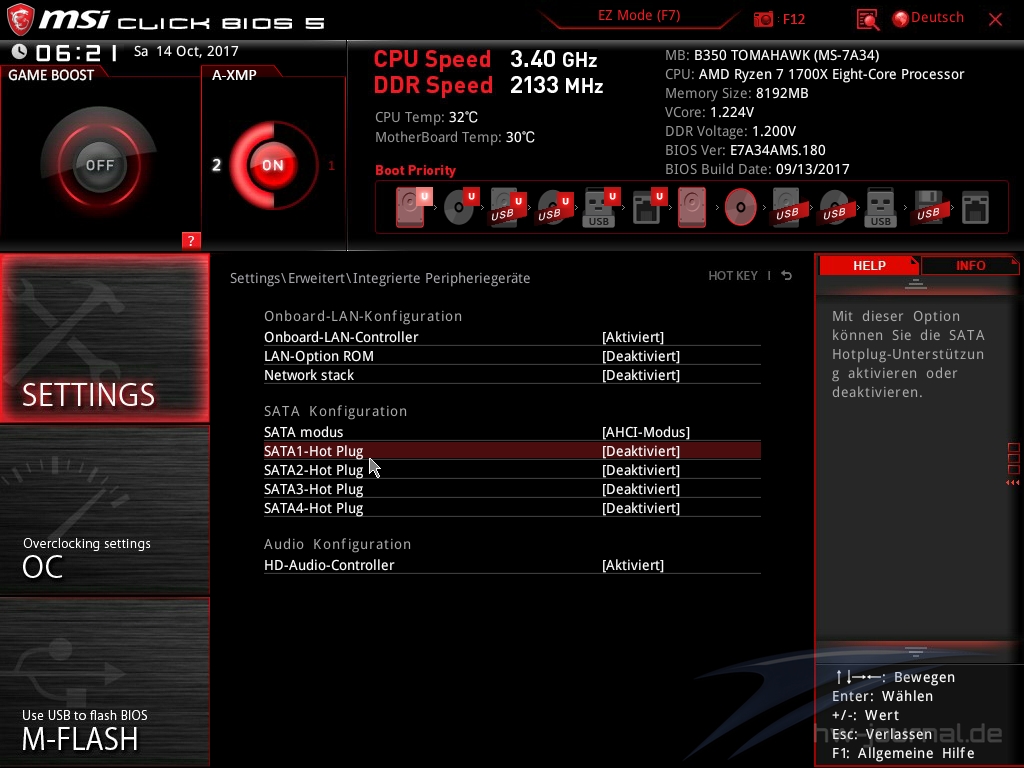Click the VCore: 1.224V reading
Image resolution: width=1024 pixels, height=768 pixels.
tap(709, 112)
